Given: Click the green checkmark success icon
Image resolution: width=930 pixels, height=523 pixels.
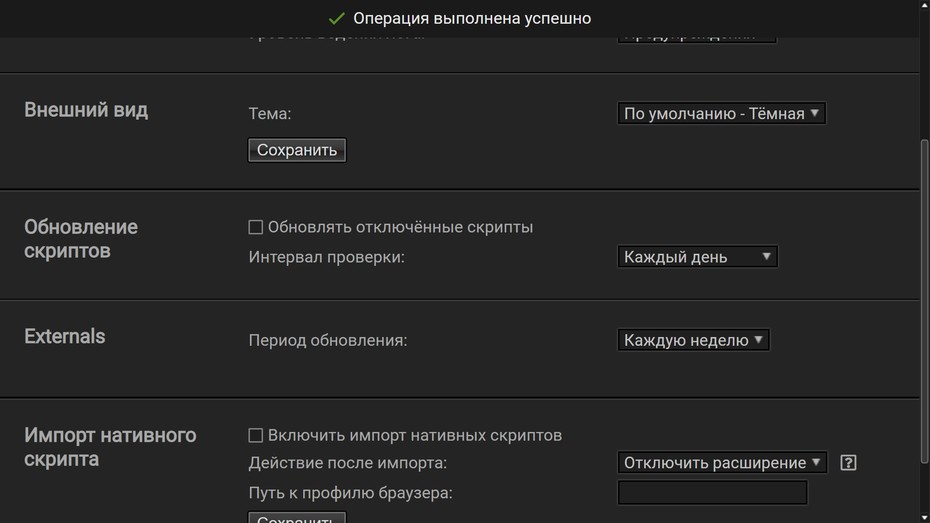Looking at the screenshot, I should [336, 18].
